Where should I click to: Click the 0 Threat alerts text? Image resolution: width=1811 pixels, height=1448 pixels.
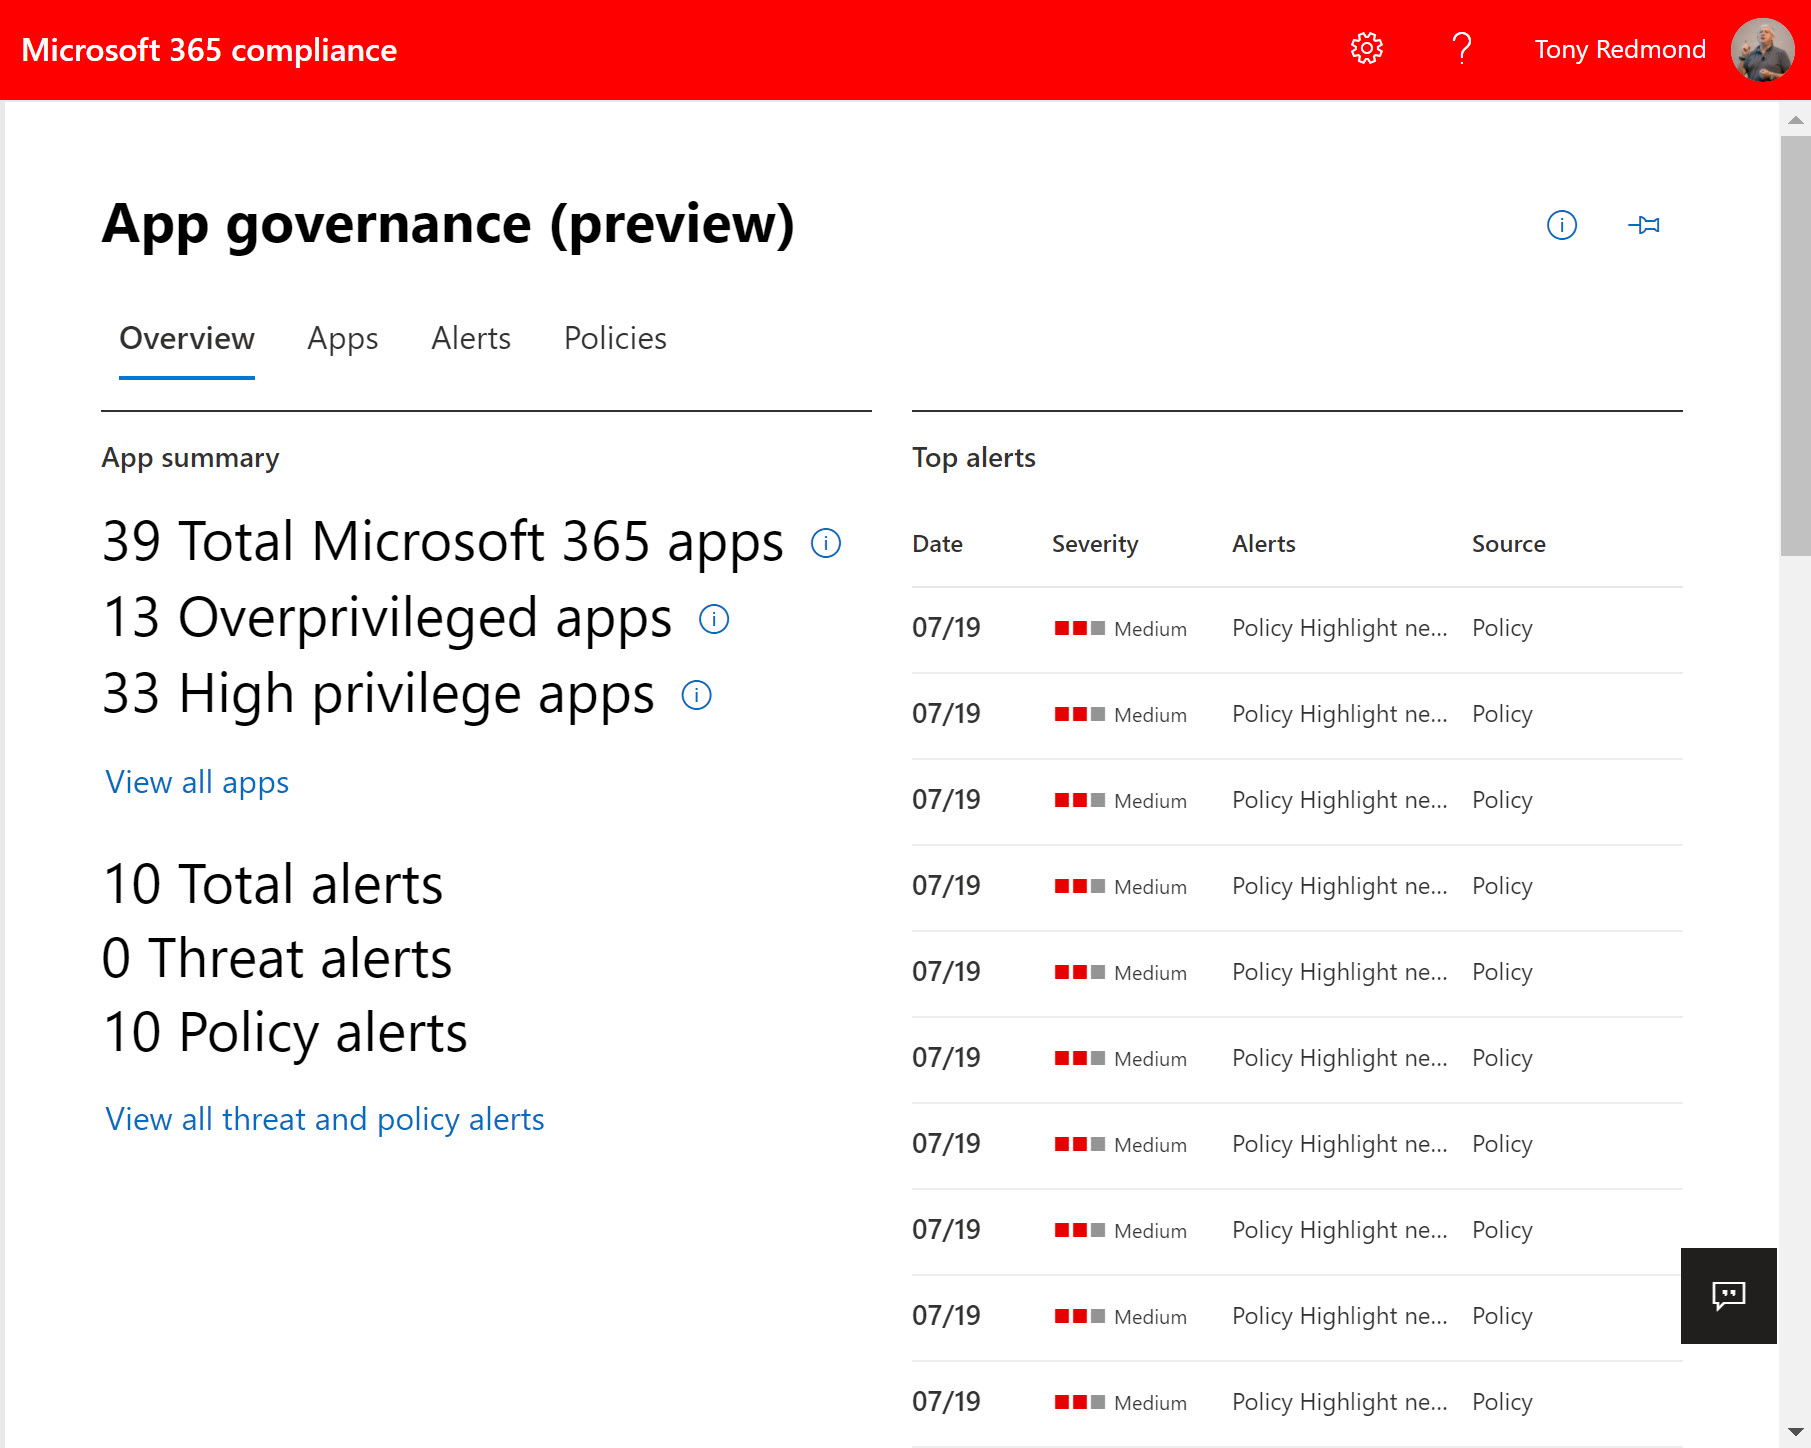[277, 958]
